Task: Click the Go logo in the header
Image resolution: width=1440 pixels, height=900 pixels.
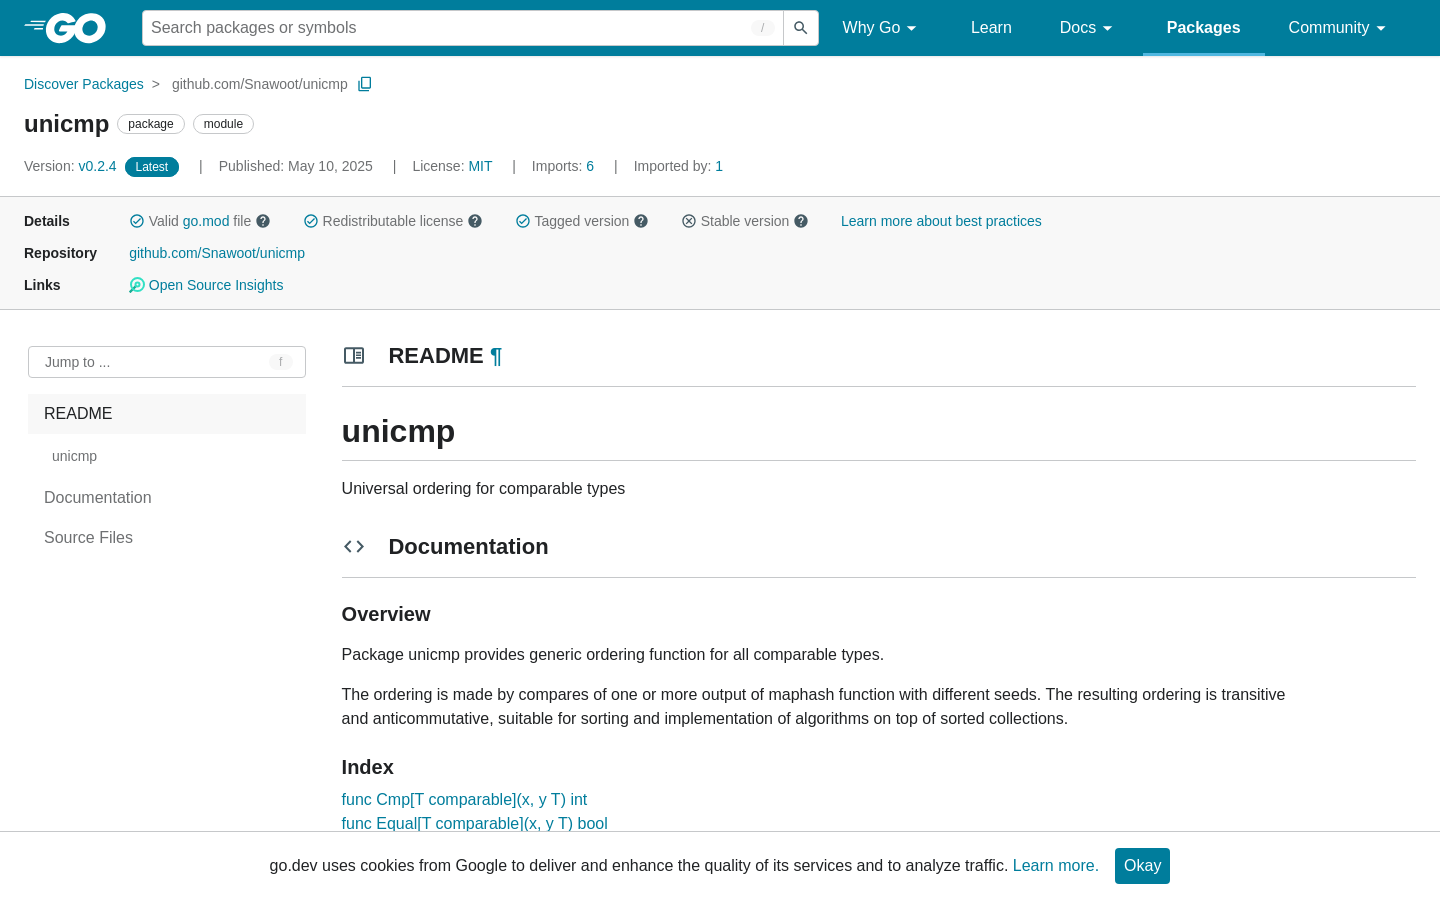Action: [65, 28]
